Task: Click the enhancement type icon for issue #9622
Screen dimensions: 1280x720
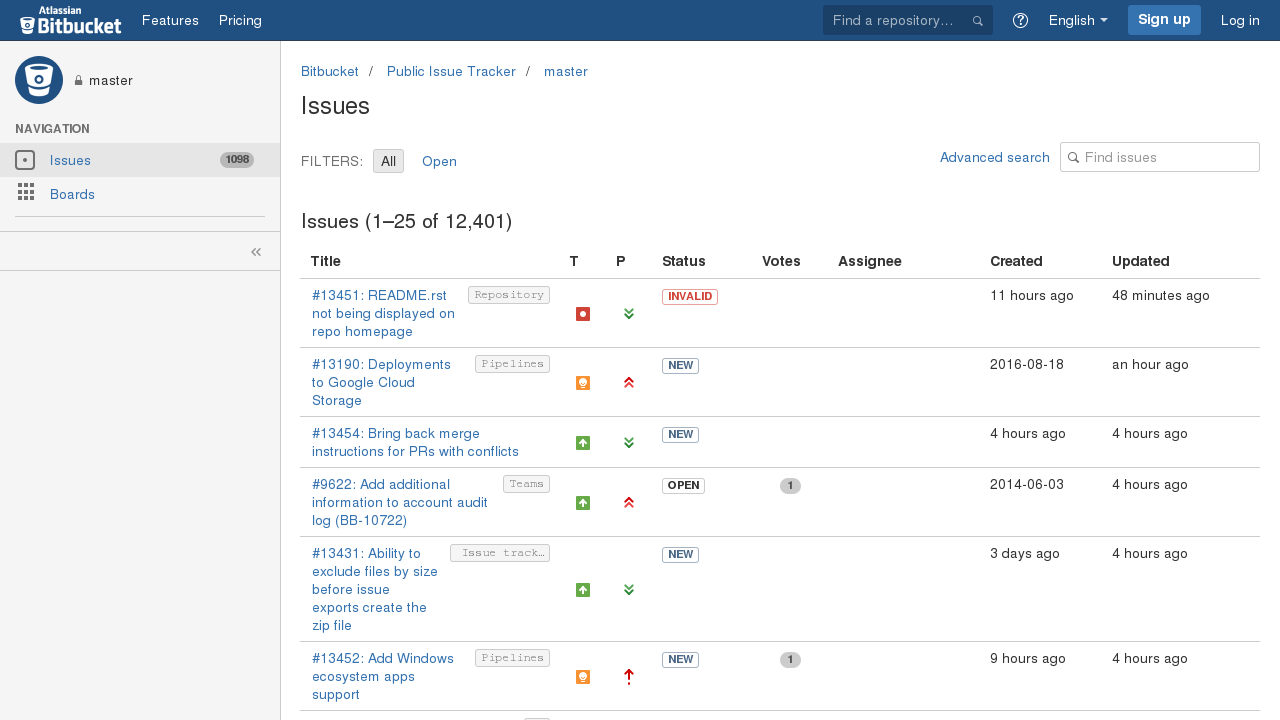Action: [583, 503]
